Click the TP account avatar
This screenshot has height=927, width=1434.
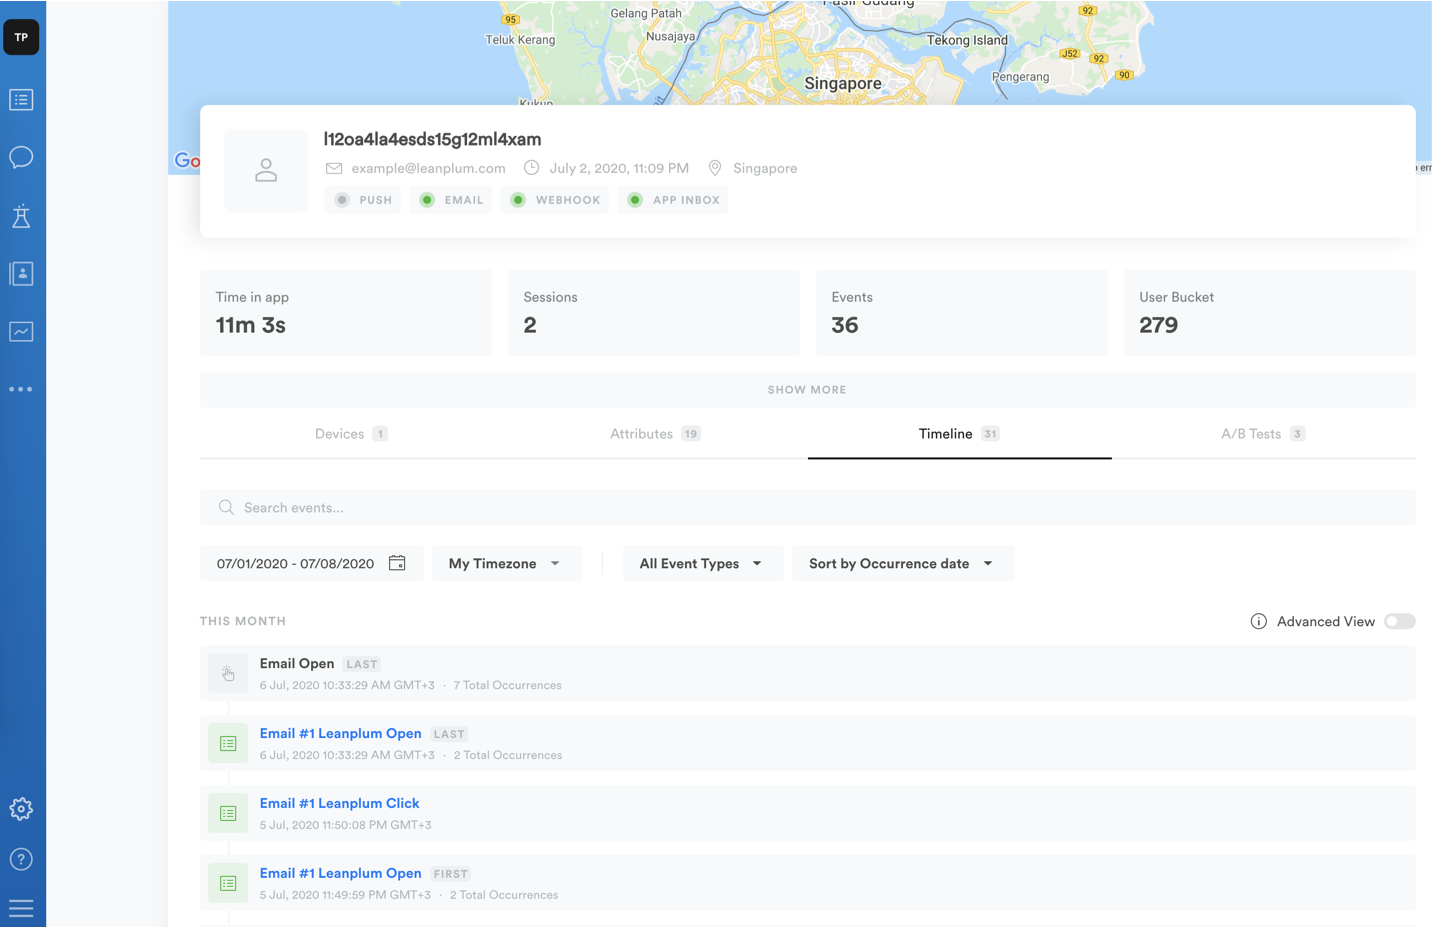point(21,37)
